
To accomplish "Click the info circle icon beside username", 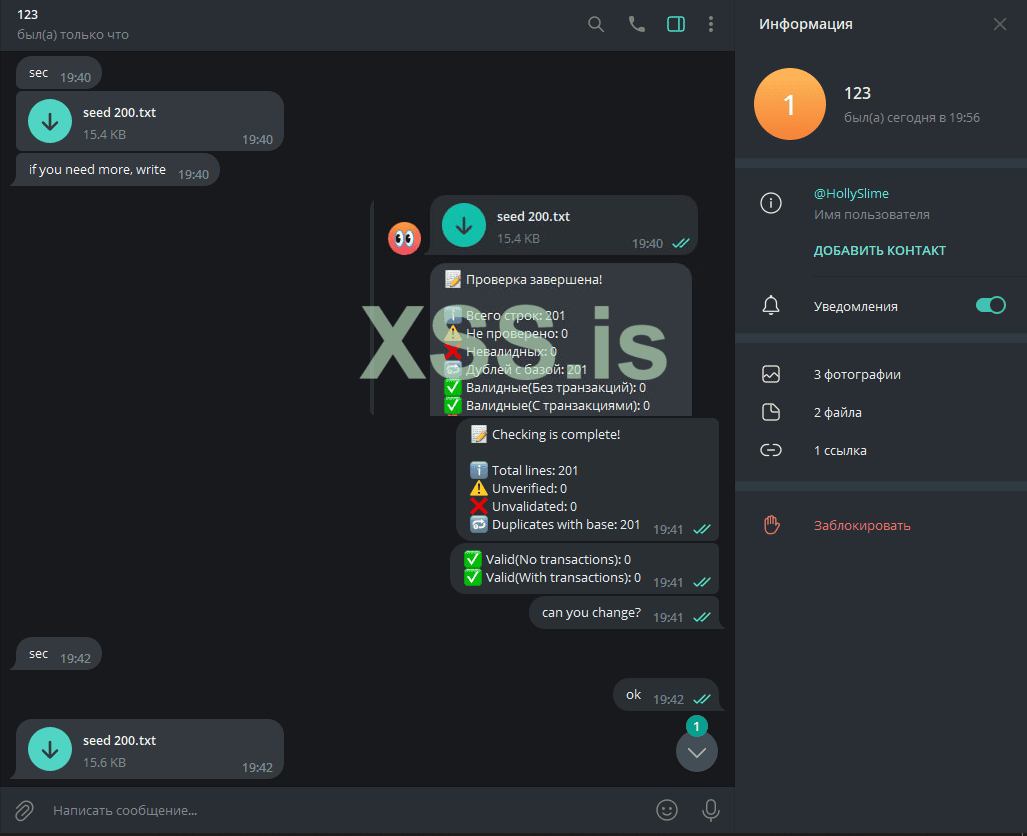I will coord(771,203).
